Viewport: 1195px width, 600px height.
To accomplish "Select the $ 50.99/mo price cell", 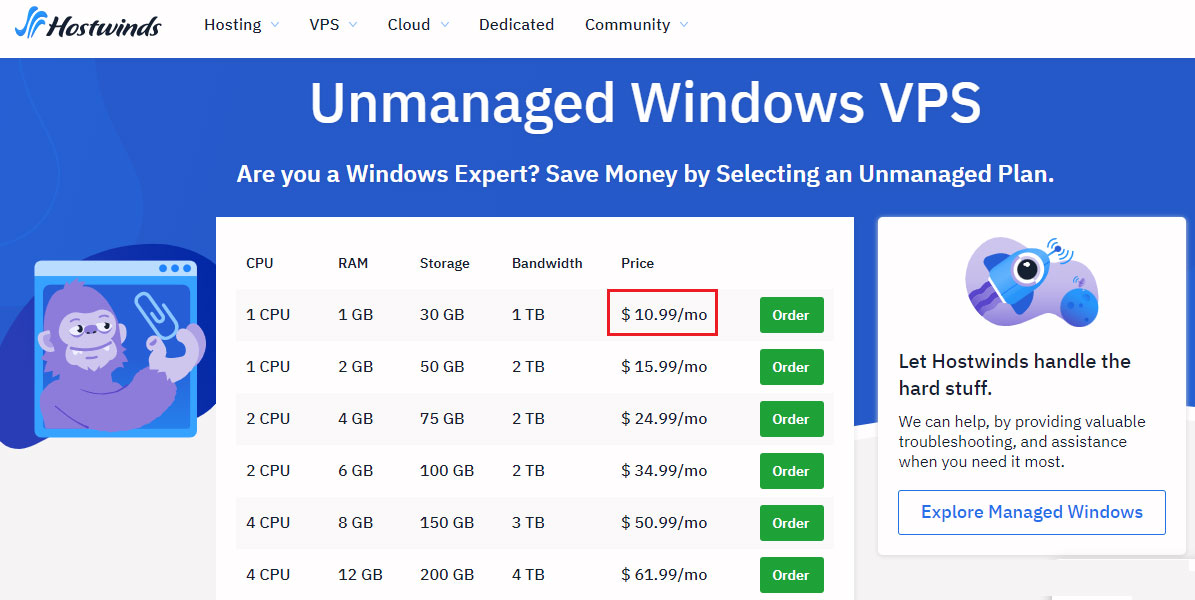I will 664,522.
